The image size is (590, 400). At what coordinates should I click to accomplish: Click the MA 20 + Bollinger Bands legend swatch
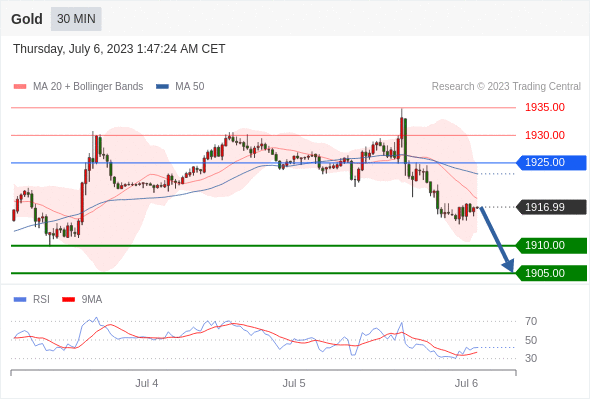20,87
